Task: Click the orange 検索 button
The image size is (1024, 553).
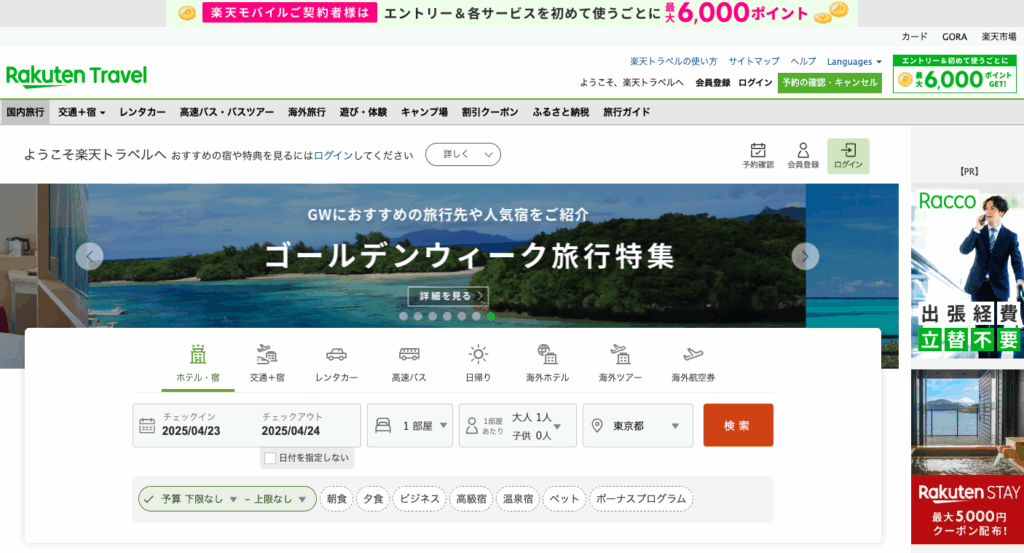Action: [738, 425]
